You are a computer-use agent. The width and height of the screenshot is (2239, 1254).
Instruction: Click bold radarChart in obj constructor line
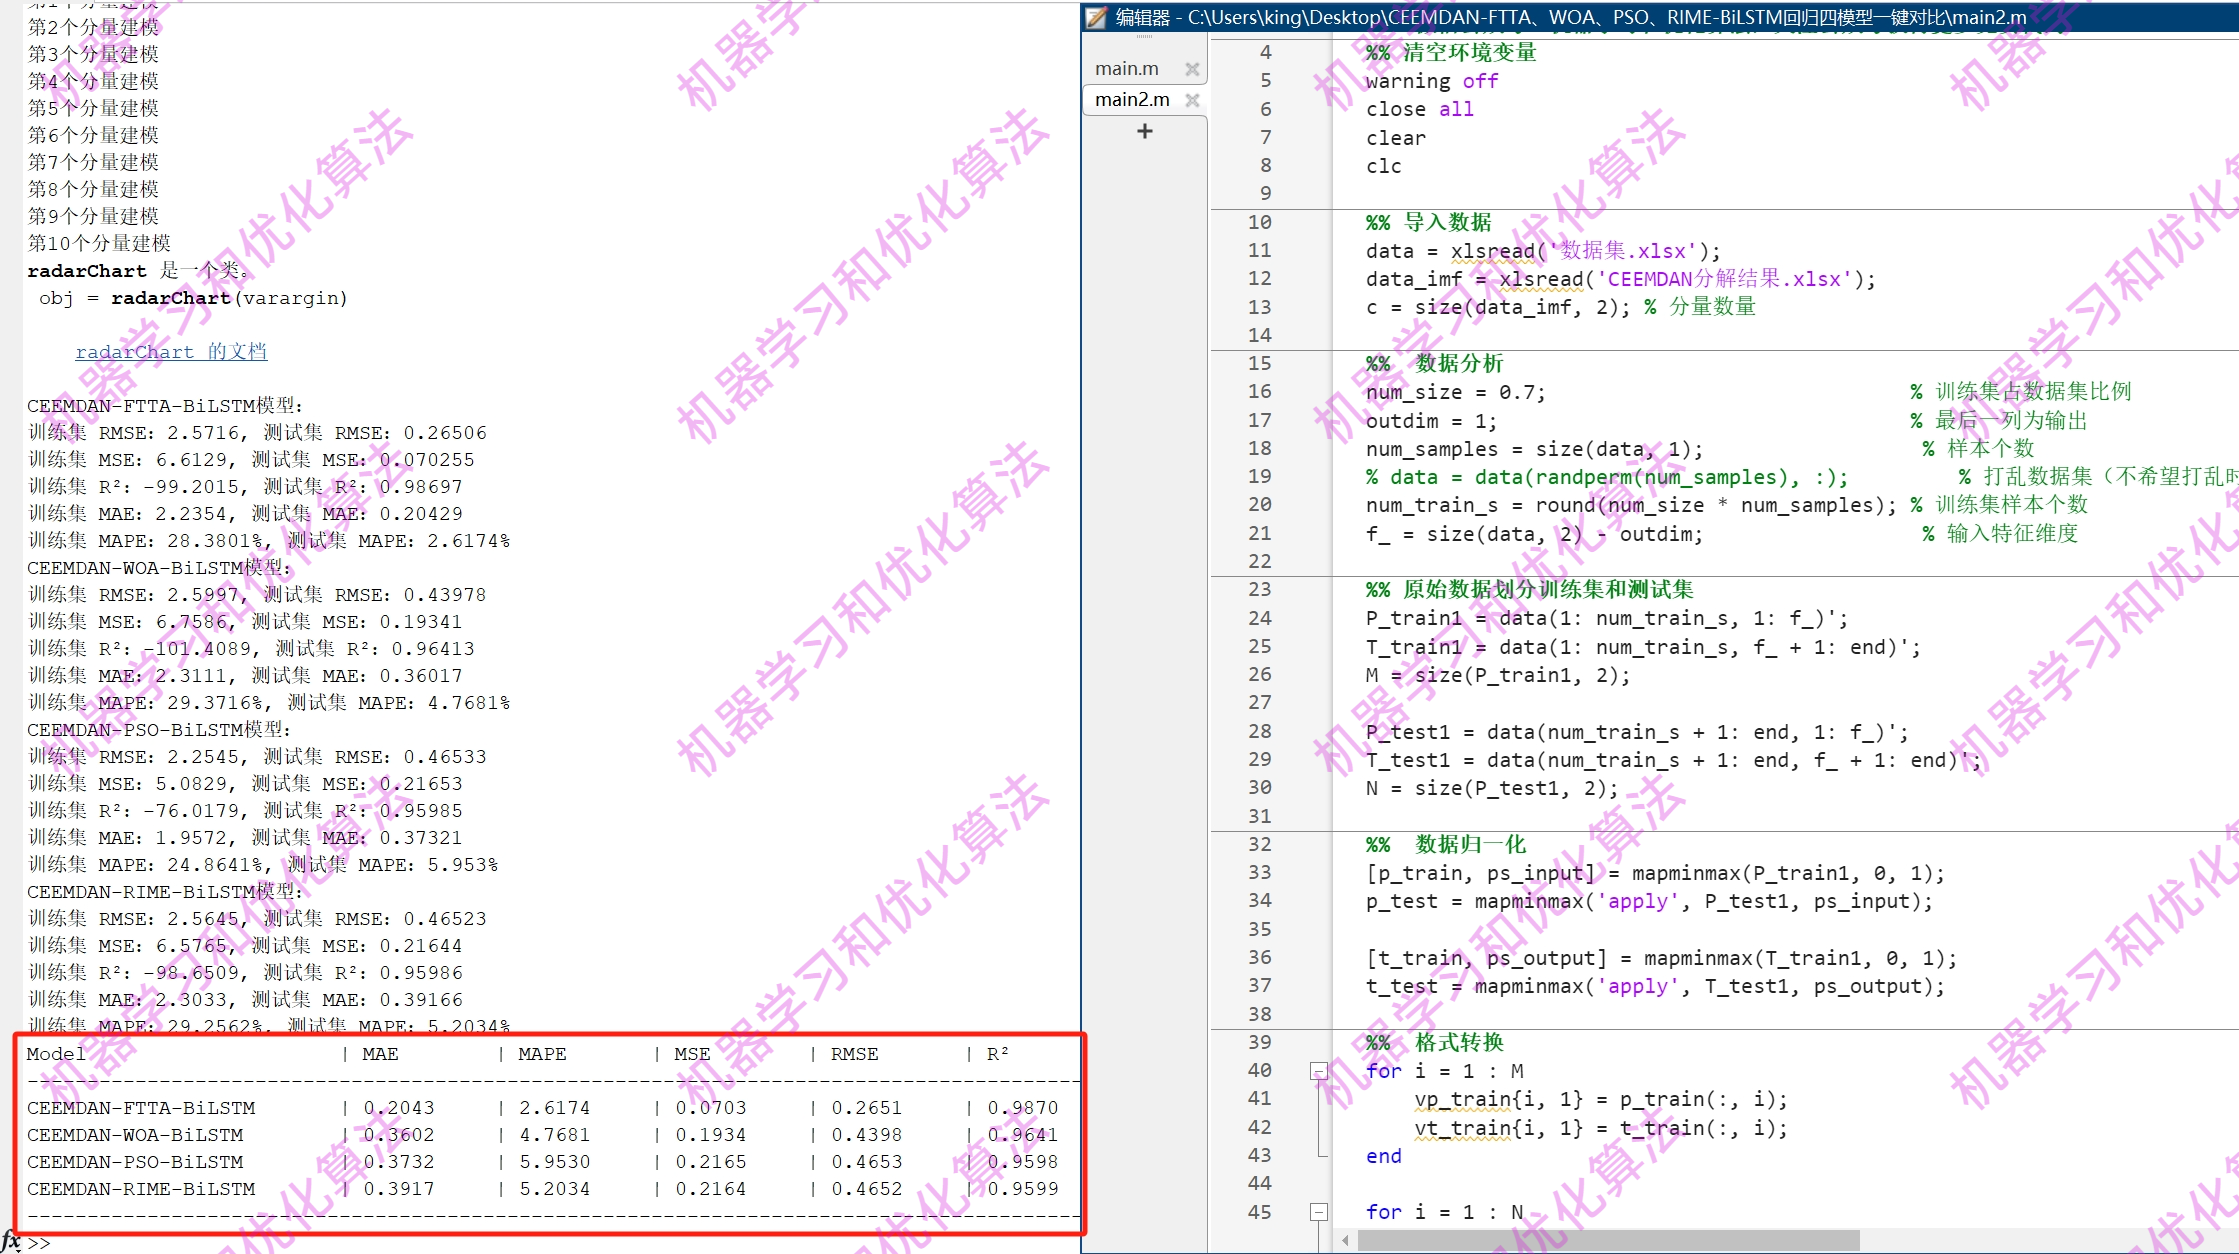[171, 298]
